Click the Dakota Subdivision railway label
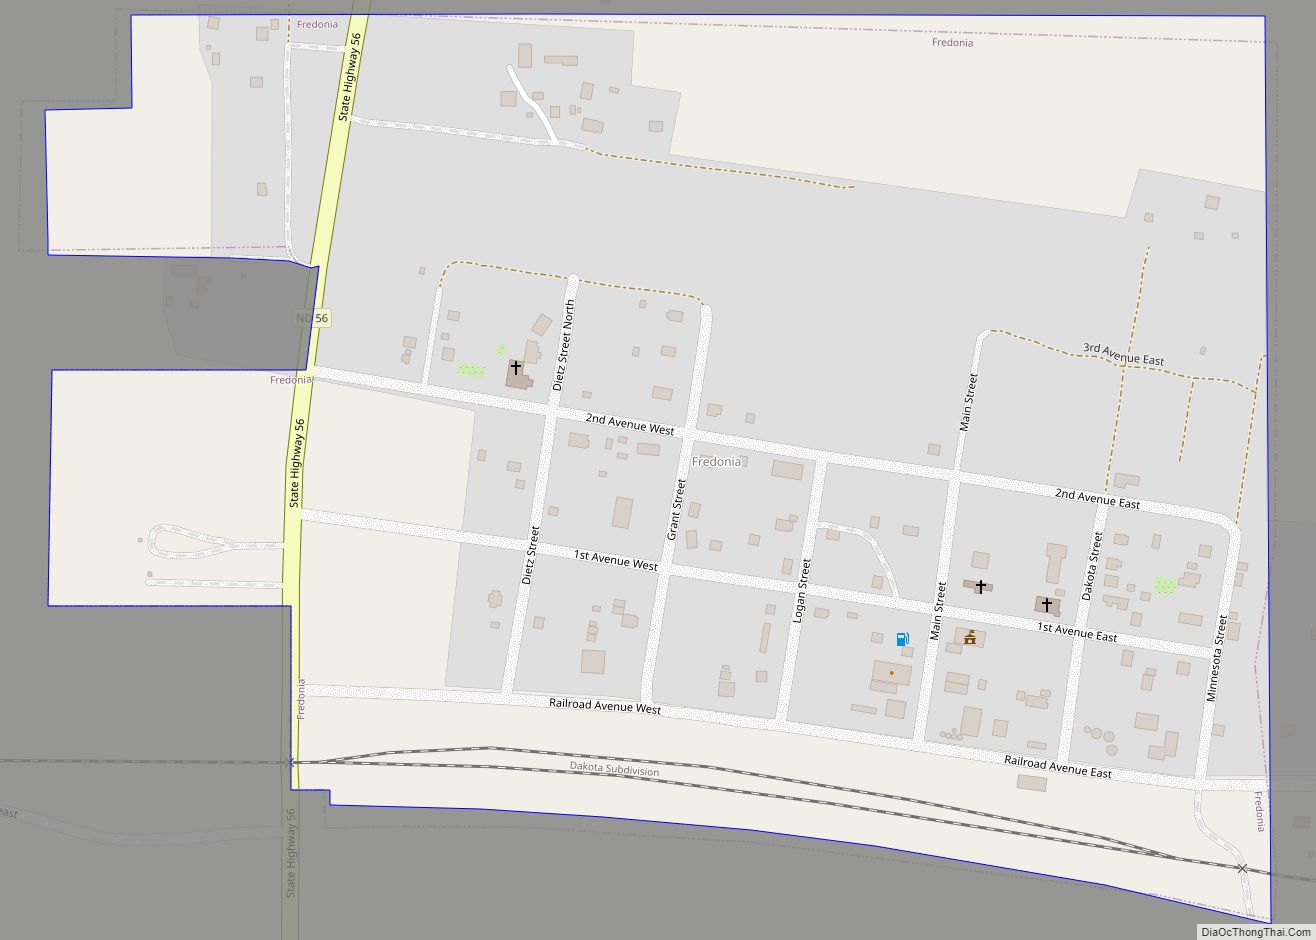Viewport: 1316px width, 940px height. pyautogui.click(x=615, y=770)
